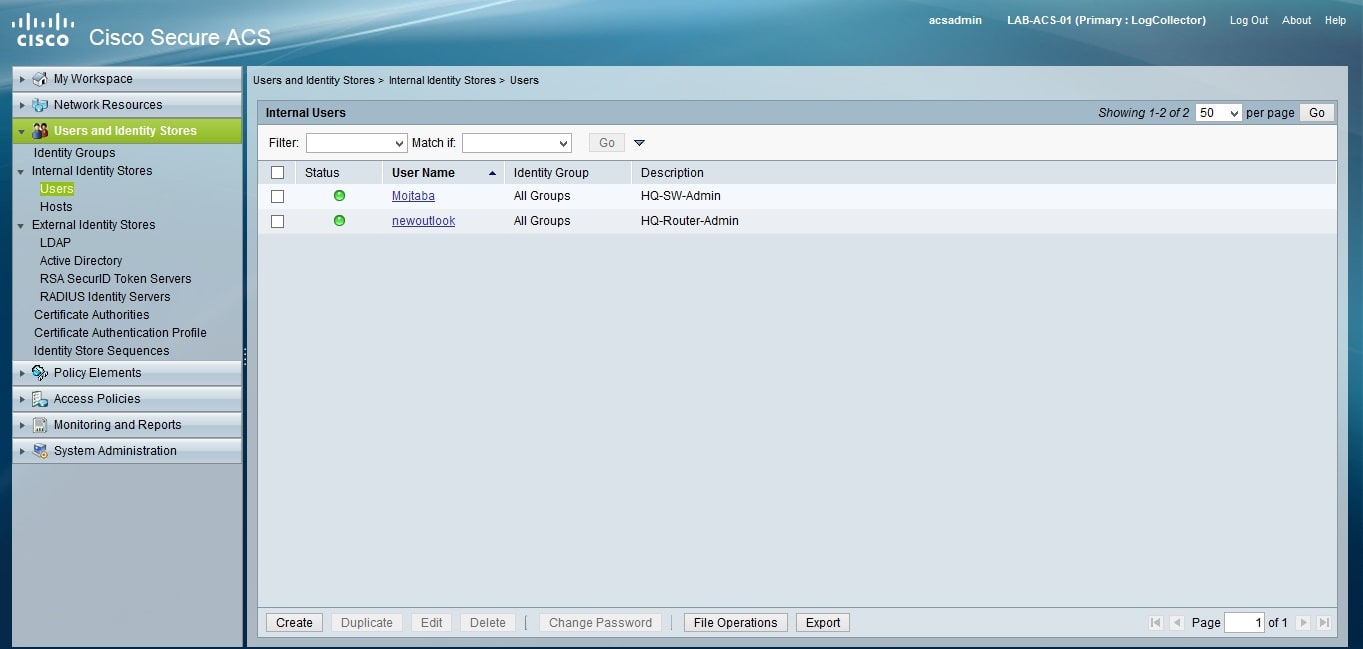The width and height of the screenshot is (1363, 649).
Task: Open the per page count dropdown
Action: pyautogui.click(x=1219, y=113)
